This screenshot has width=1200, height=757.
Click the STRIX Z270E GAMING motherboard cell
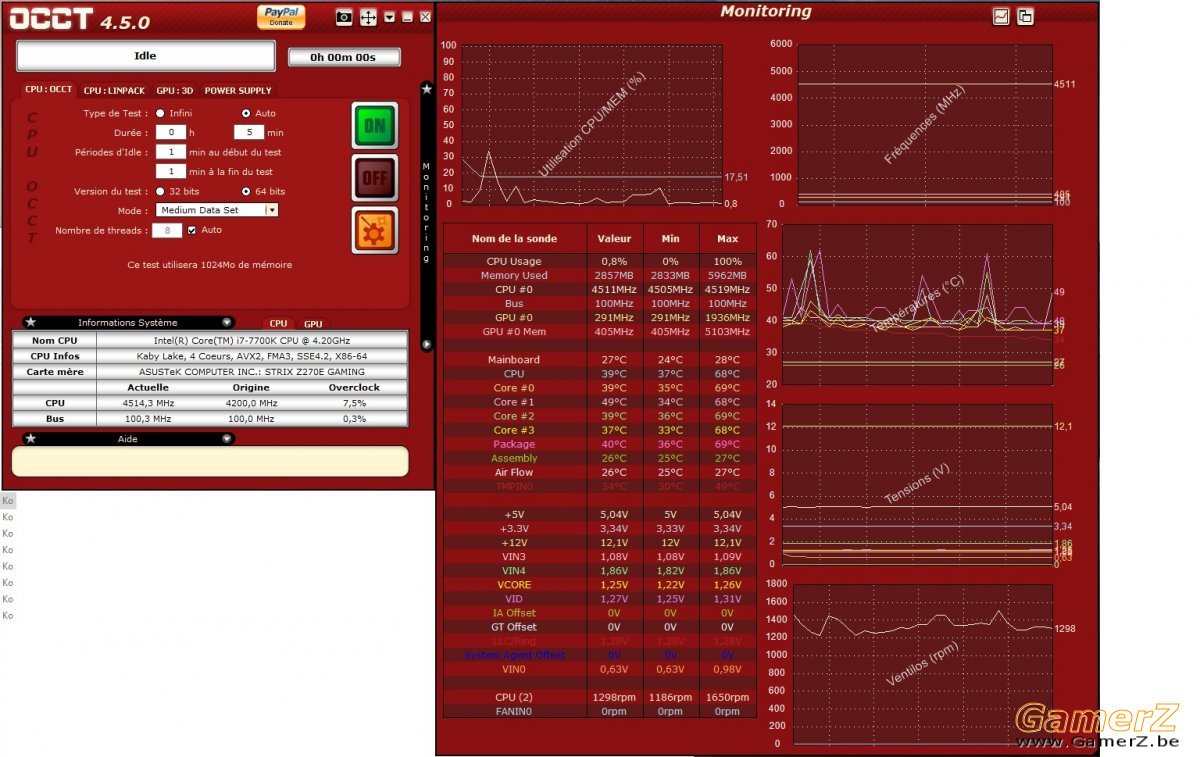[x=252, y=371]
